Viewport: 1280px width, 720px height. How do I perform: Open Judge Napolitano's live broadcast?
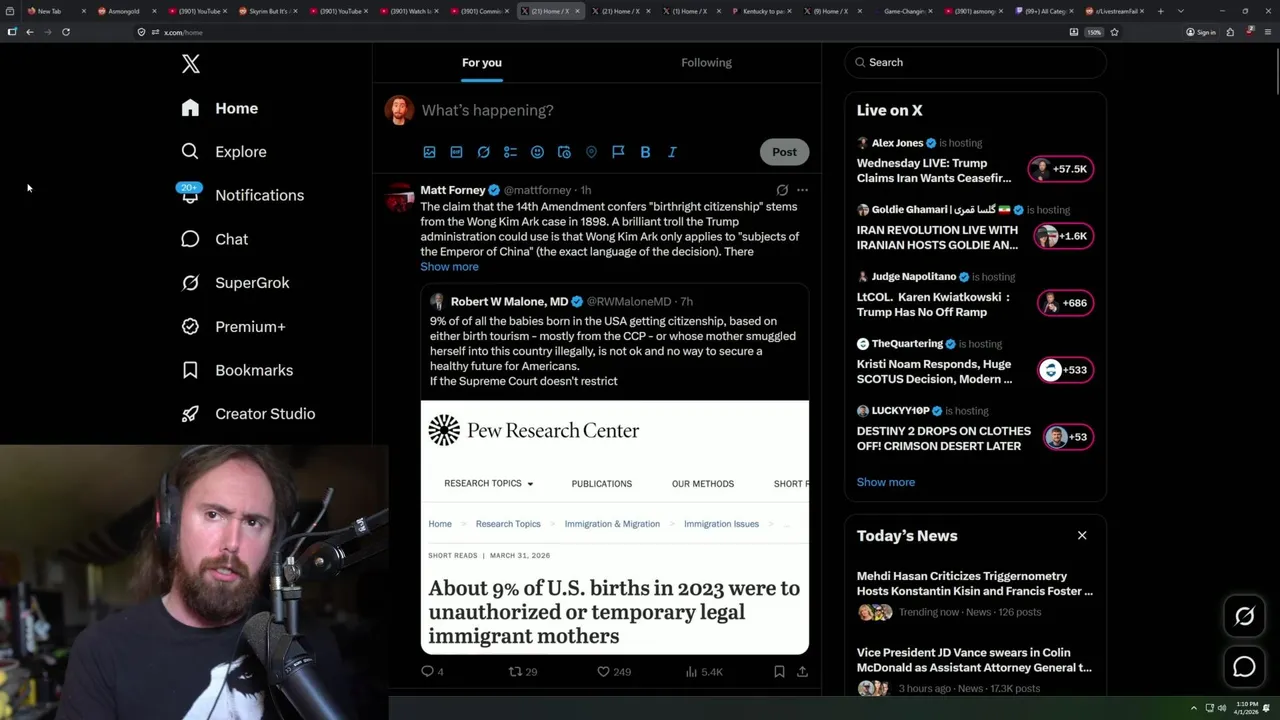[x=933, y=304]
